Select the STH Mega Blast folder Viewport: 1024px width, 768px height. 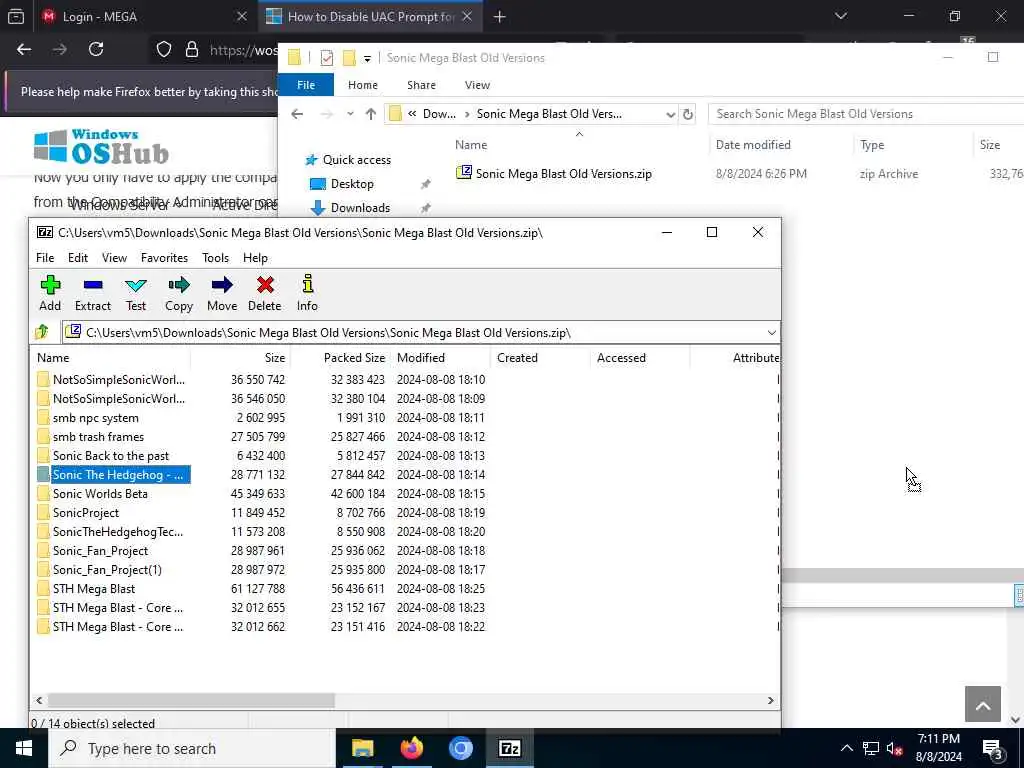coord(93,588)
